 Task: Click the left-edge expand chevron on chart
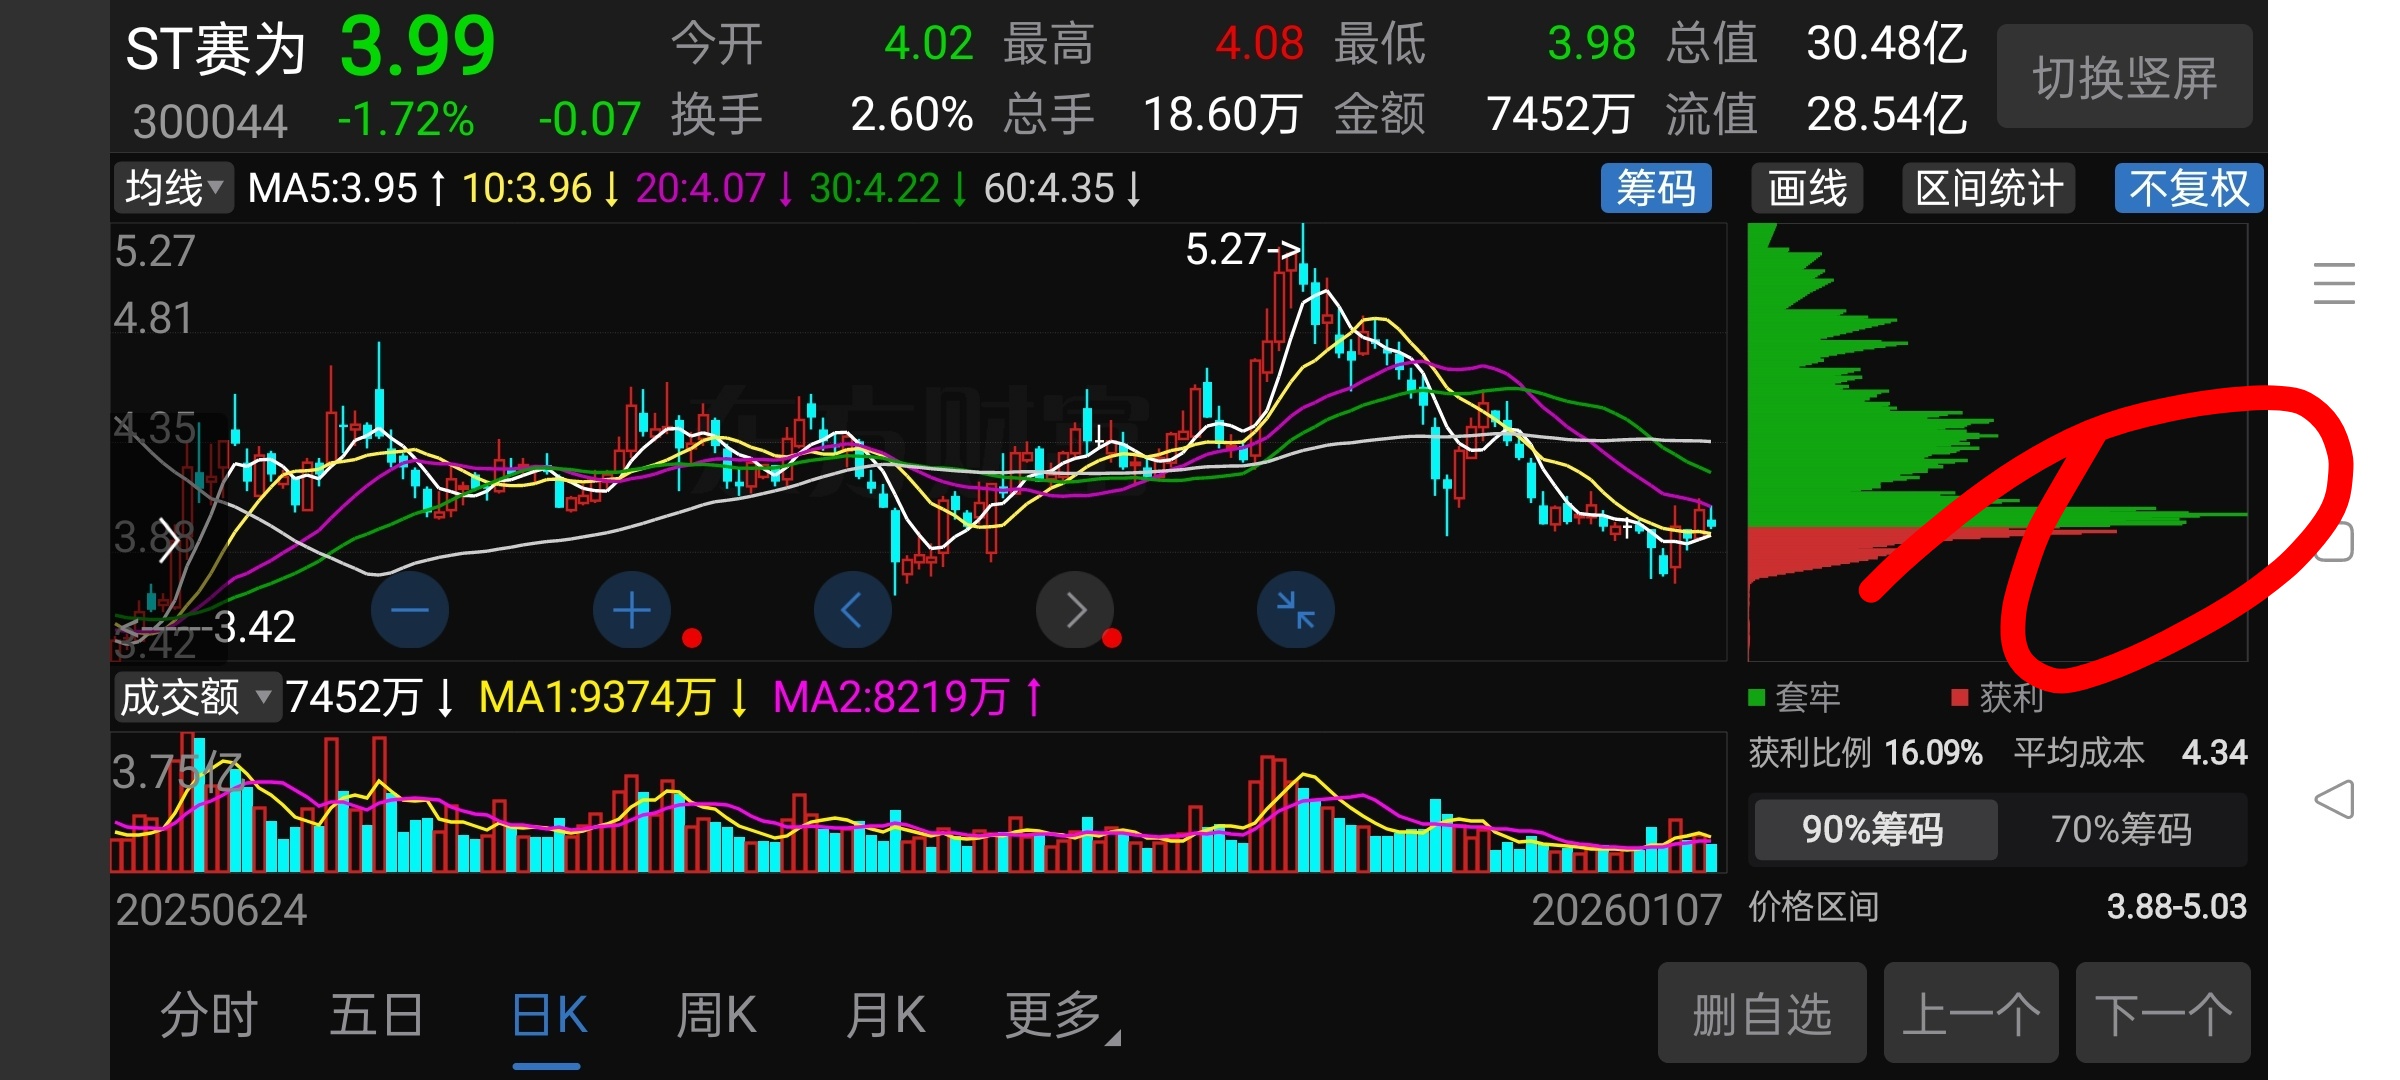(168, 541)
